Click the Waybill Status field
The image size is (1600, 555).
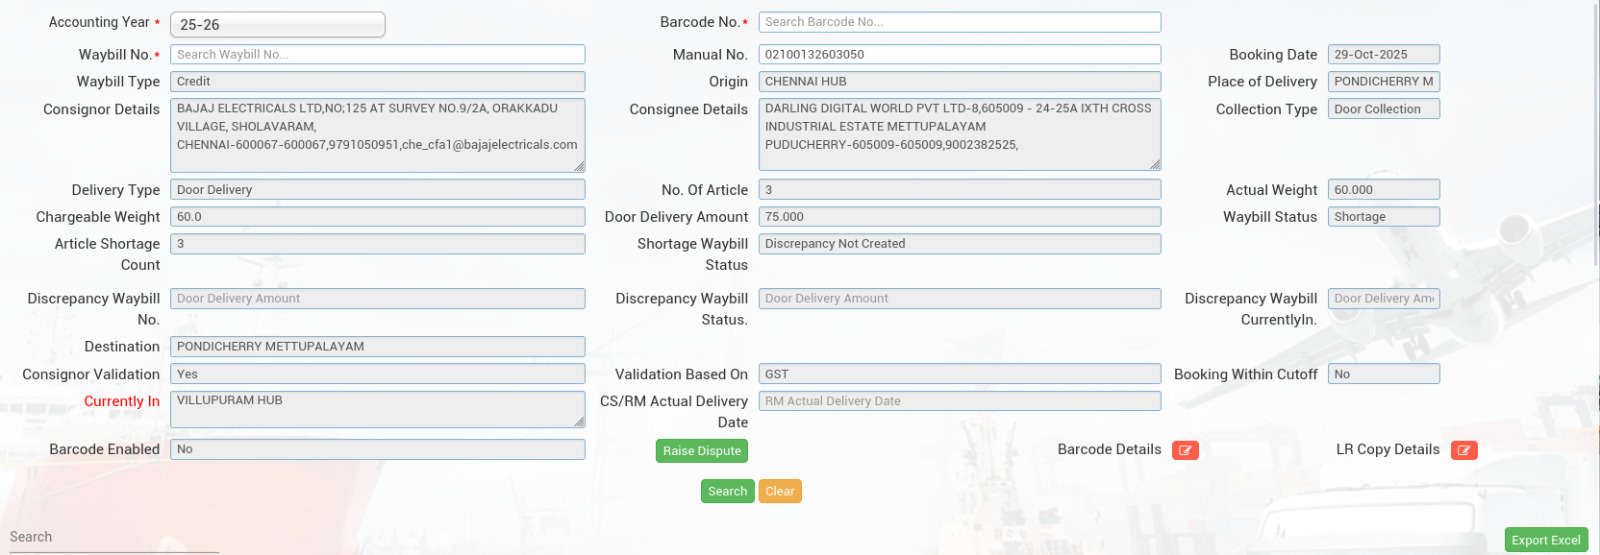pos(1383,217)
